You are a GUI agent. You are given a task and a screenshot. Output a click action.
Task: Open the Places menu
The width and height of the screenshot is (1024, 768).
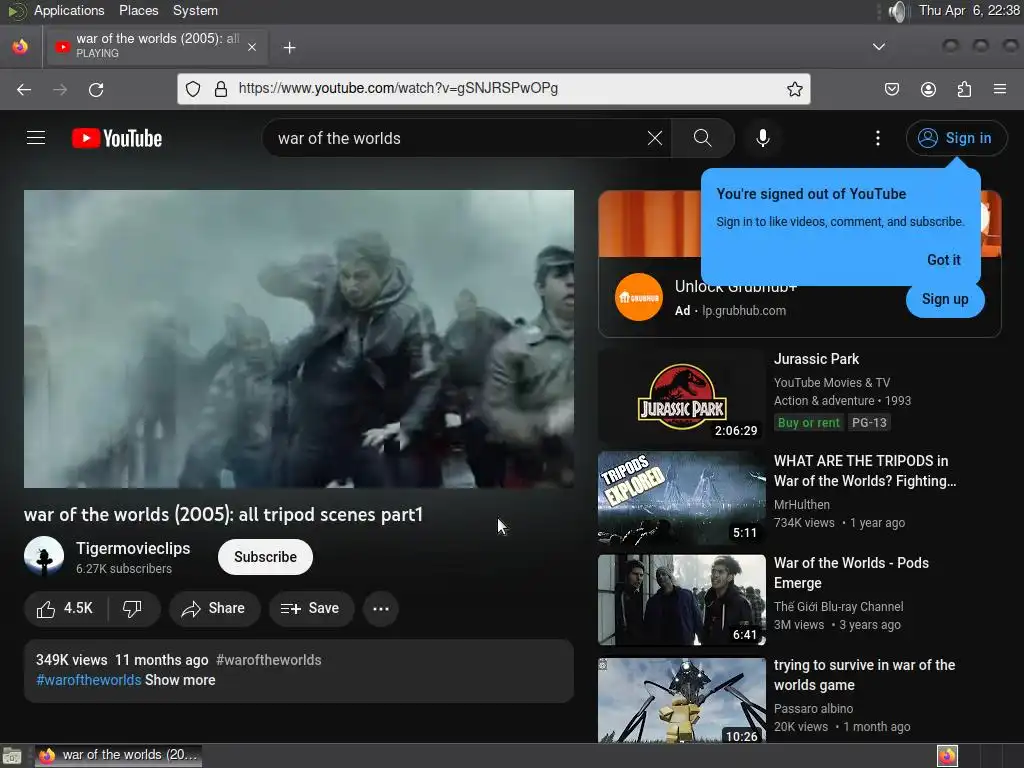point(138,10)
